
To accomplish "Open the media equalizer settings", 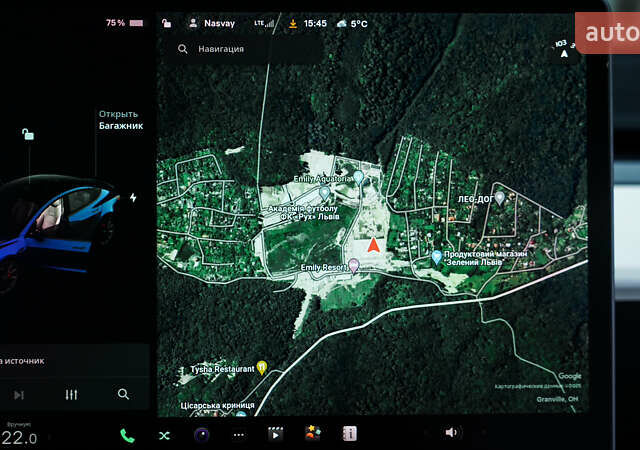I will [71, 394].
